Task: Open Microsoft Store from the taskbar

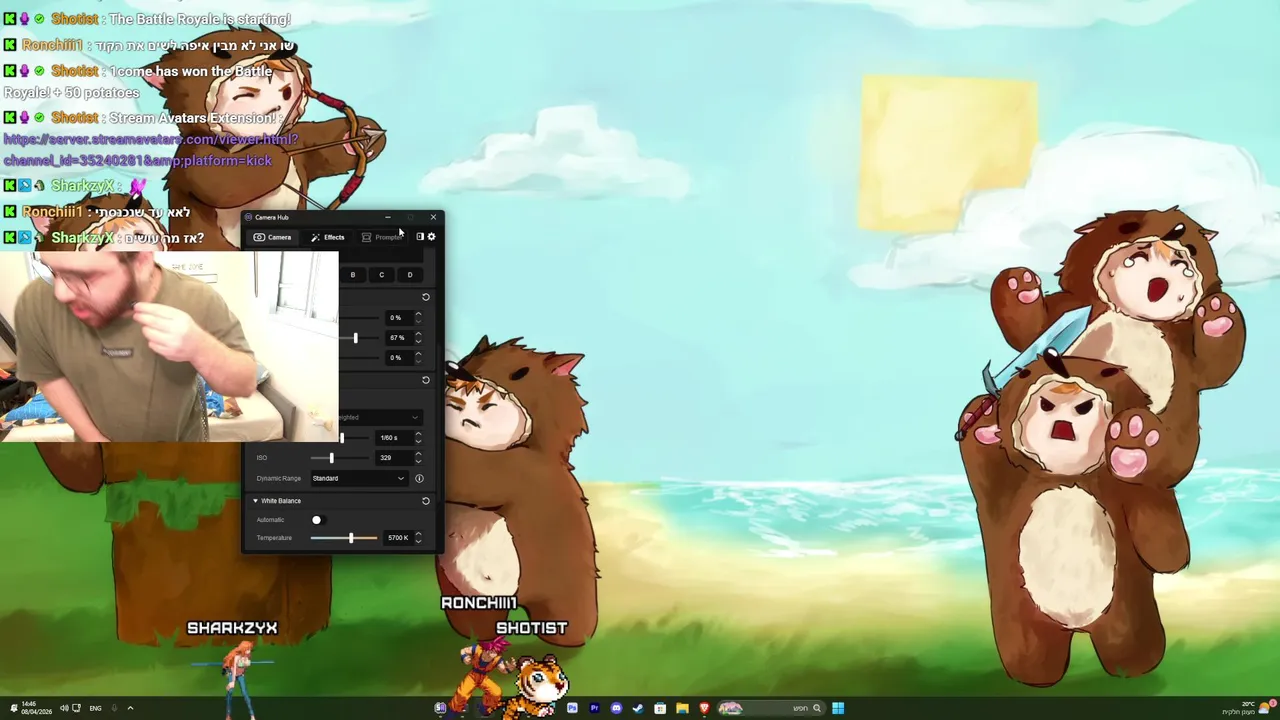Action: click(x=660, y=708)
